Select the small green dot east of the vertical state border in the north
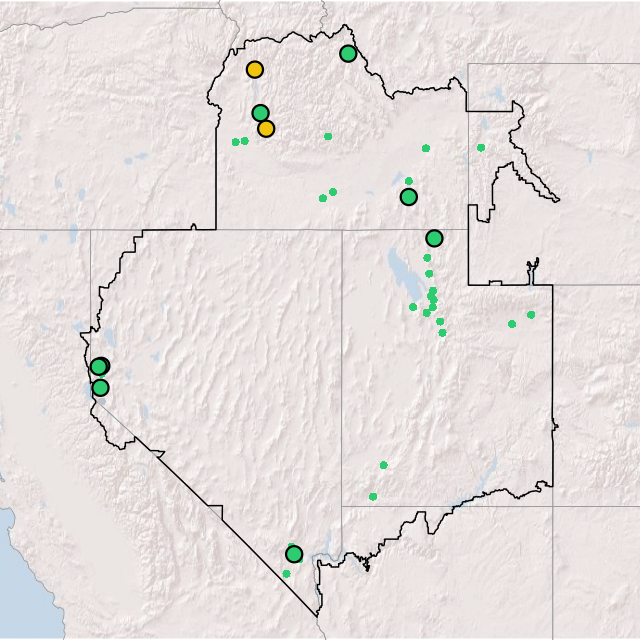 pyautogui.click(x=481, y=148)
